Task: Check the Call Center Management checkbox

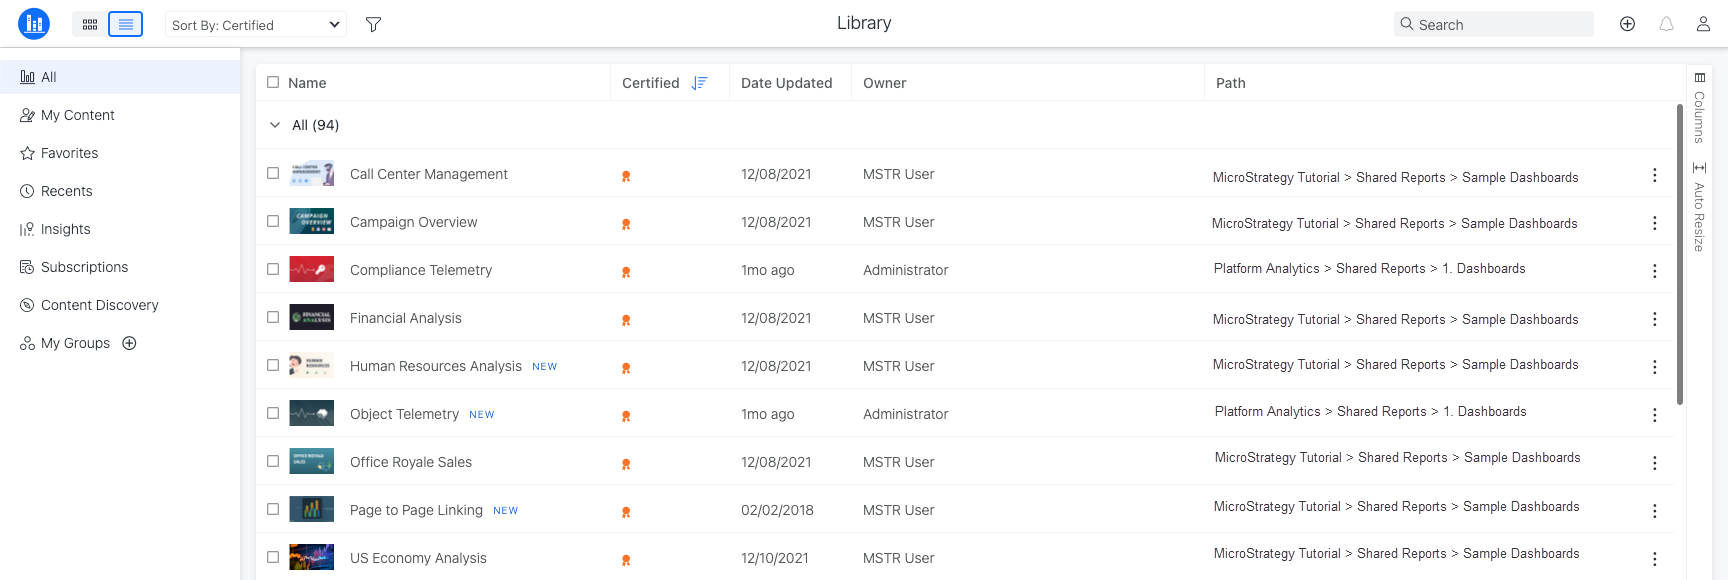Action: pos(273,173)
